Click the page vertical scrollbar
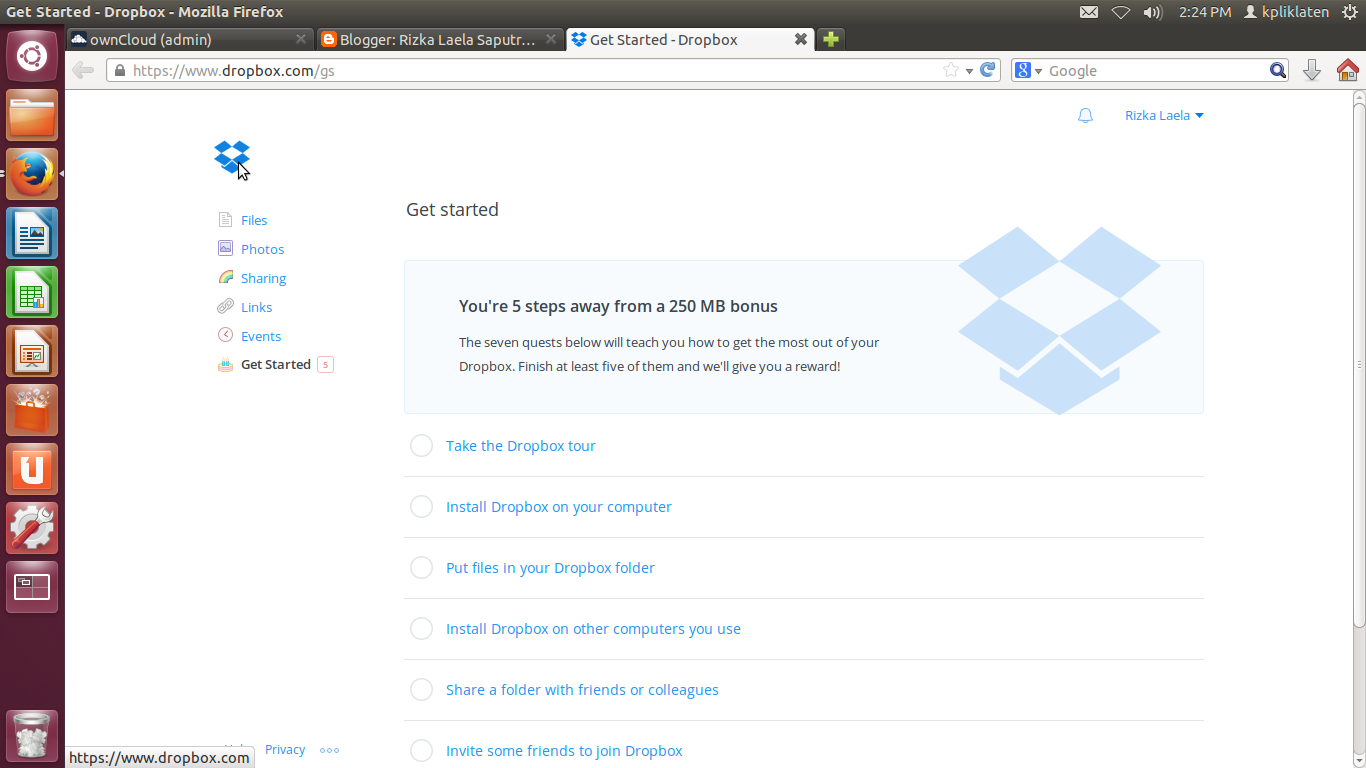 point(1359,367)
